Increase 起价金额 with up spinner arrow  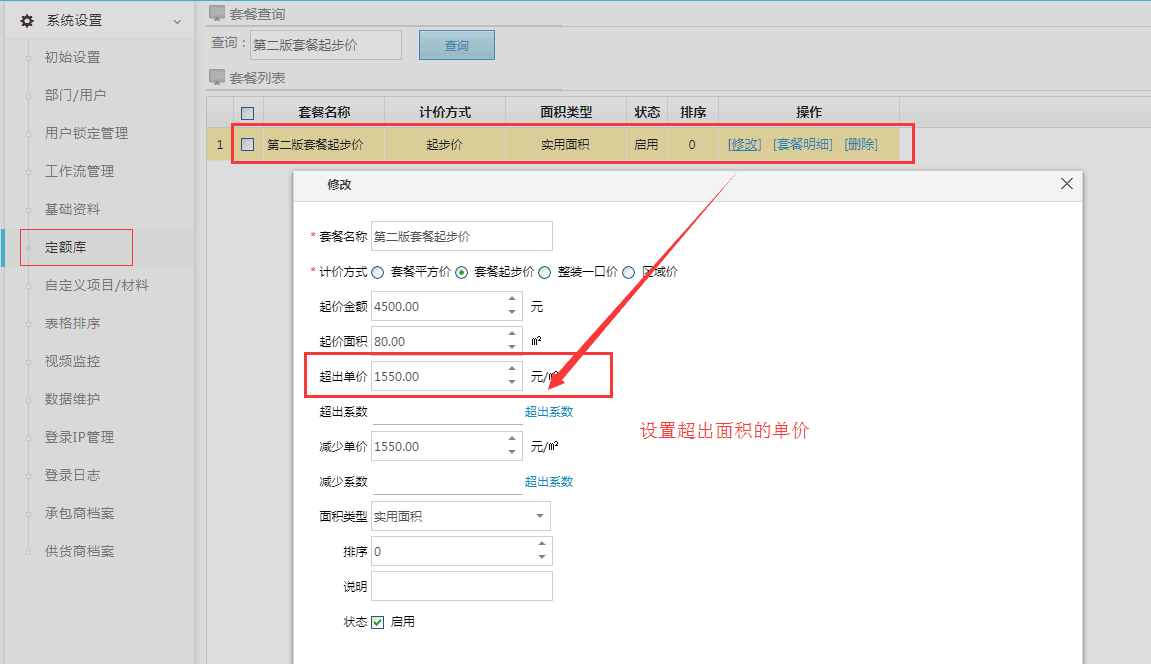(512, 299)
